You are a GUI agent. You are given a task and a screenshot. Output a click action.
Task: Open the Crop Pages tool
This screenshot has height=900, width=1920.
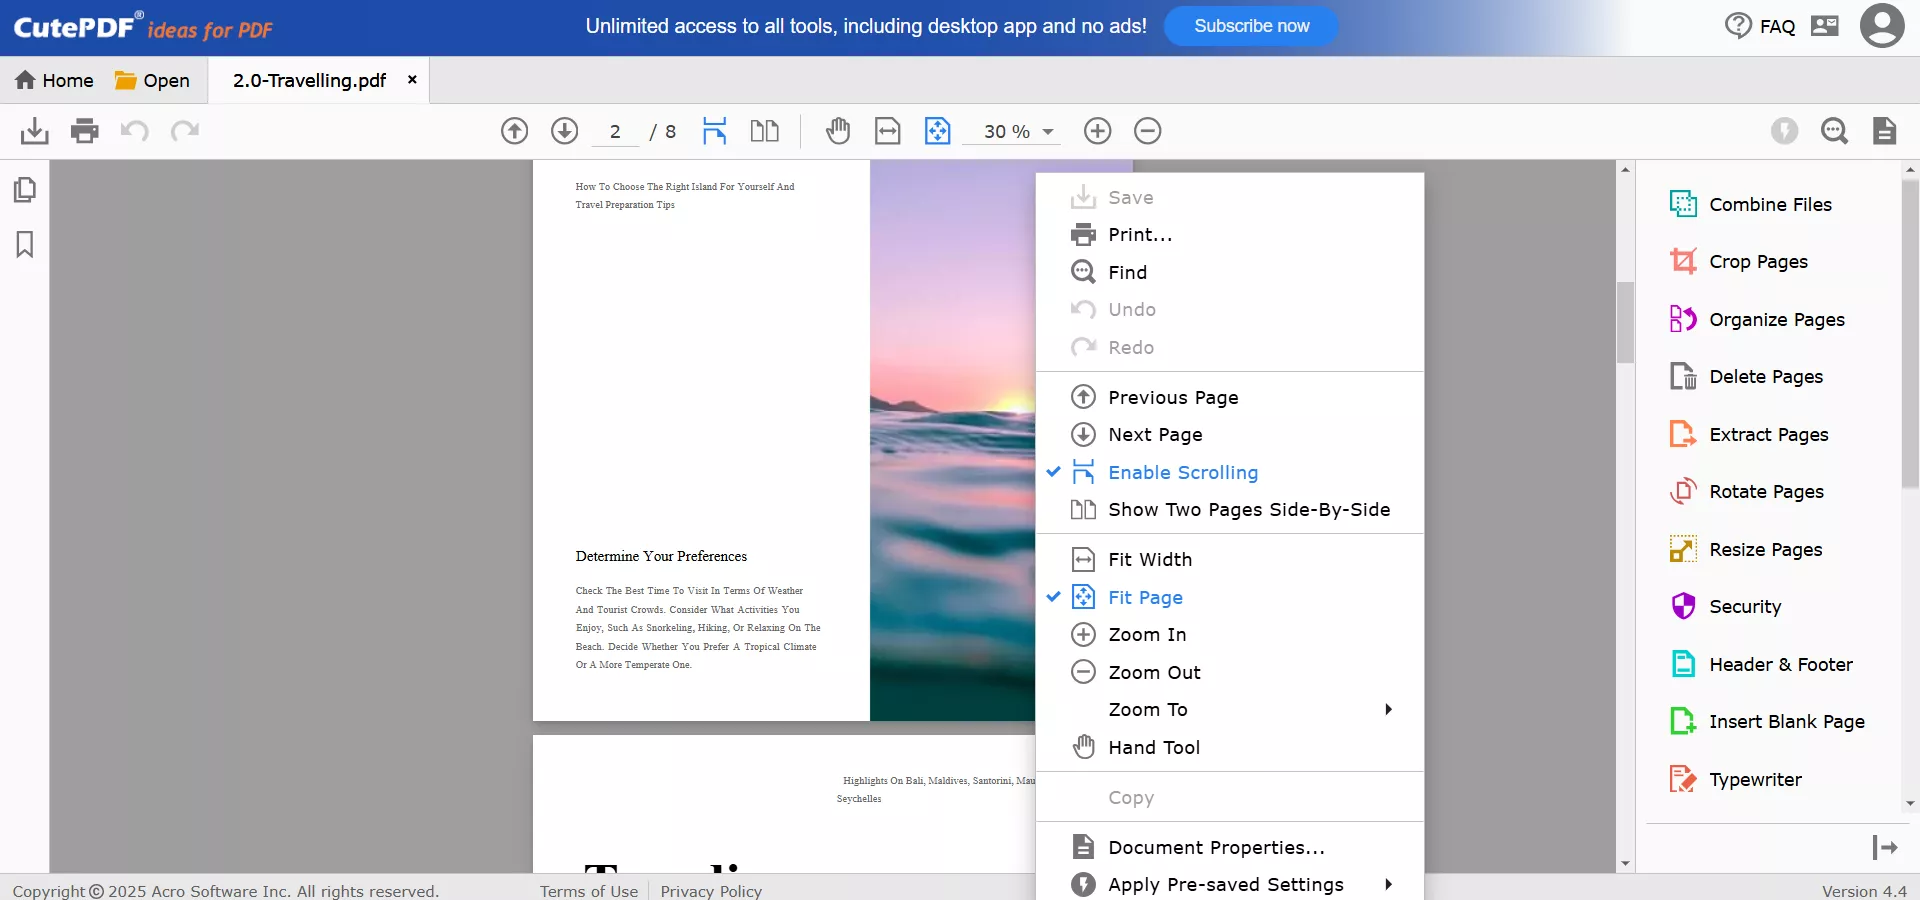[1758, 261]
